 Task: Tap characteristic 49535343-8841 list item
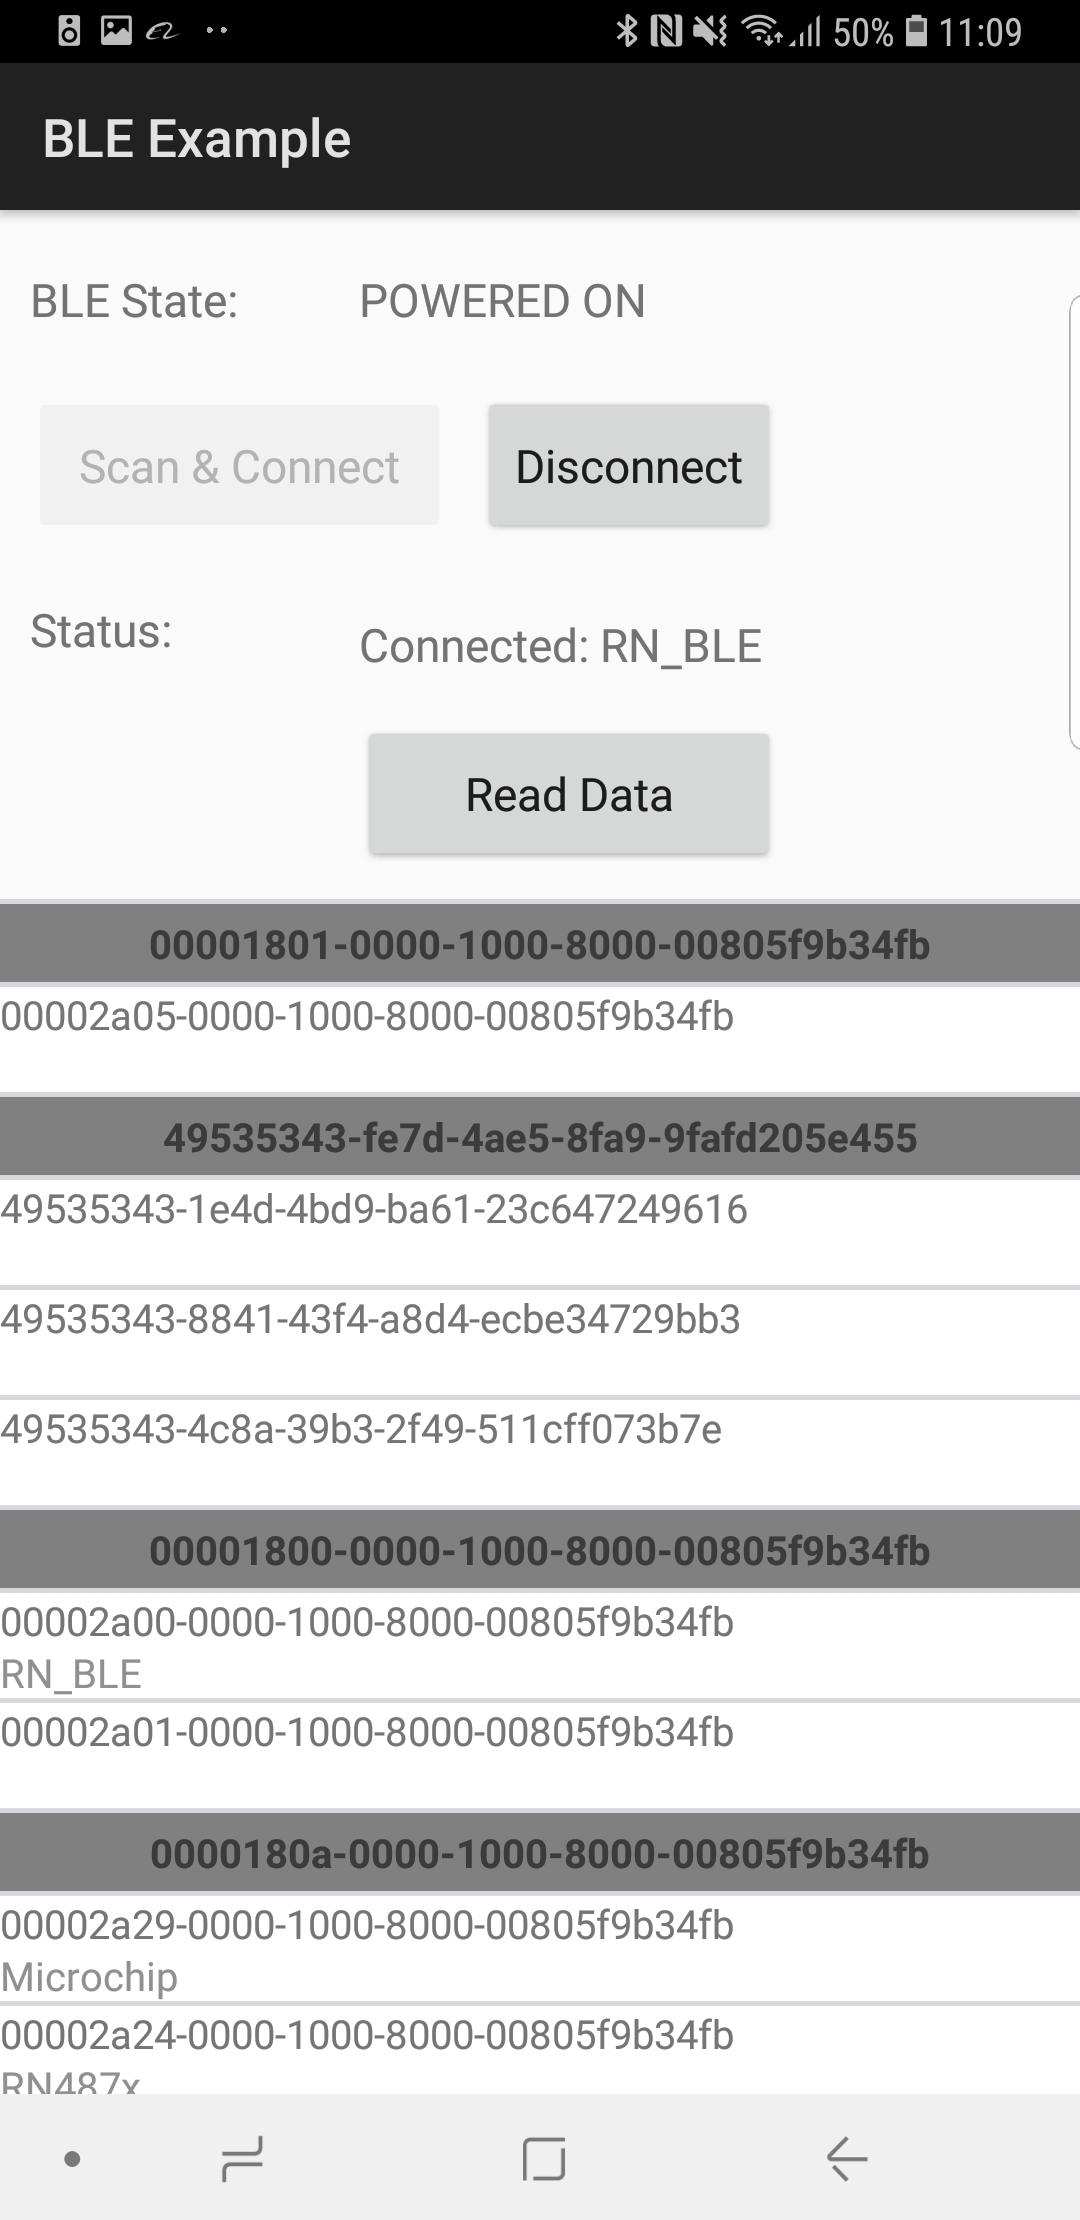(x=540, y=1341)
